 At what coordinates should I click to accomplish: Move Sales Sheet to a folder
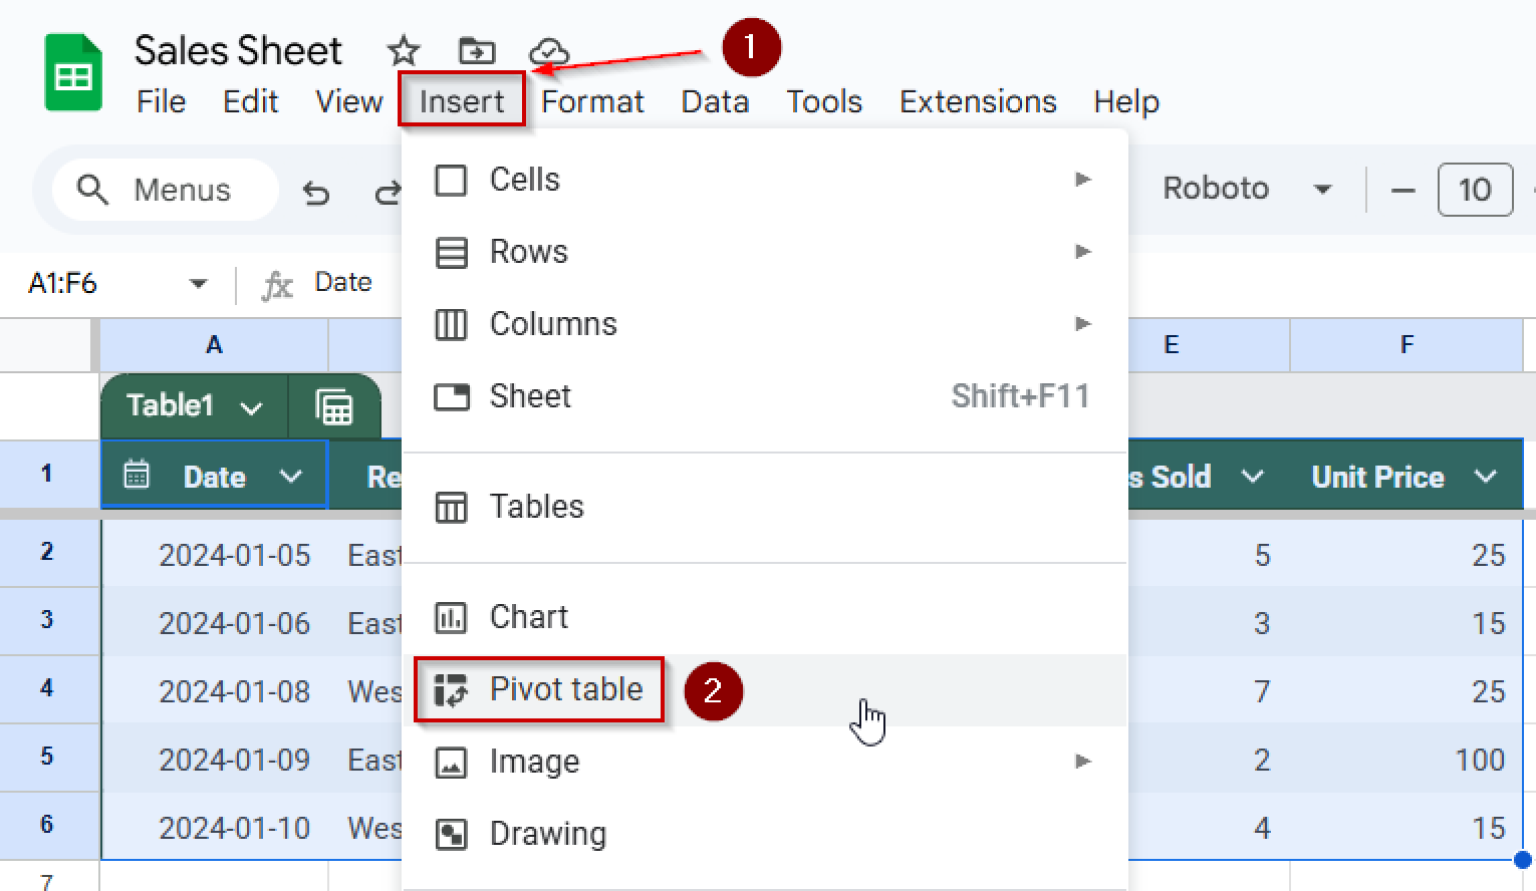point(476,50)
